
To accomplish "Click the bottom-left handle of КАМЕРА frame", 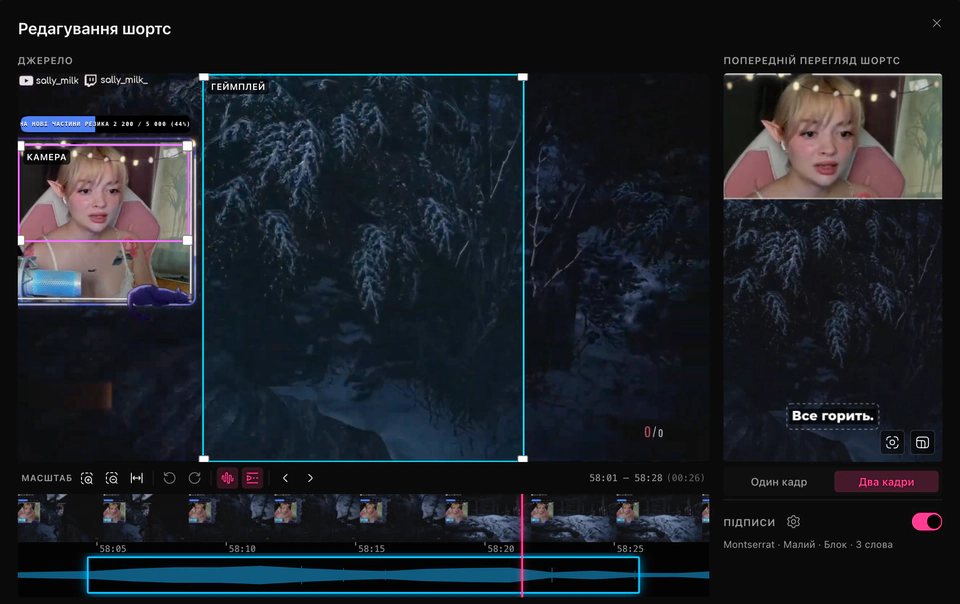I will tap(21, 240).
